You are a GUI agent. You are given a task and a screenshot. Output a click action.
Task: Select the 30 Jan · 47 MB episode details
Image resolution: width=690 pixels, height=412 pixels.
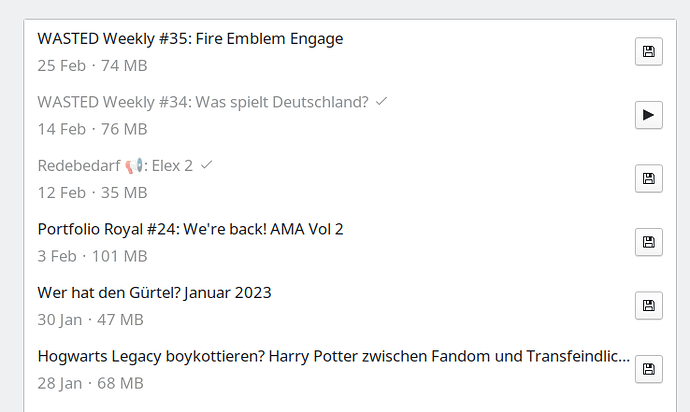pos(91,320)
